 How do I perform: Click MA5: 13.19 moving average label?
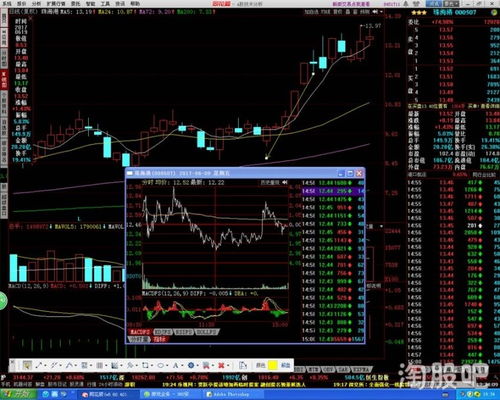[78, 12]
